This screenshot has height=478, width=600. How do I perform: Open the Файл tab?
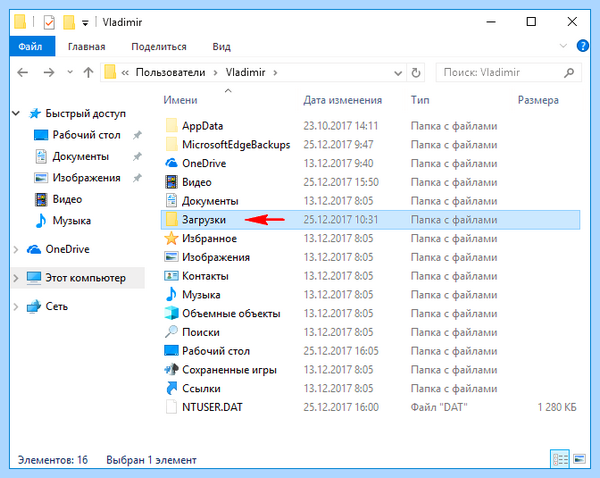pyautogui.click(x=32, y=46)
